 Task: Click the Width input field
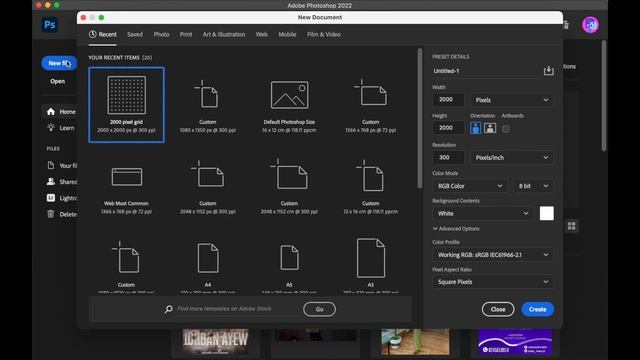pyautogui.click(x=448, y=100)
